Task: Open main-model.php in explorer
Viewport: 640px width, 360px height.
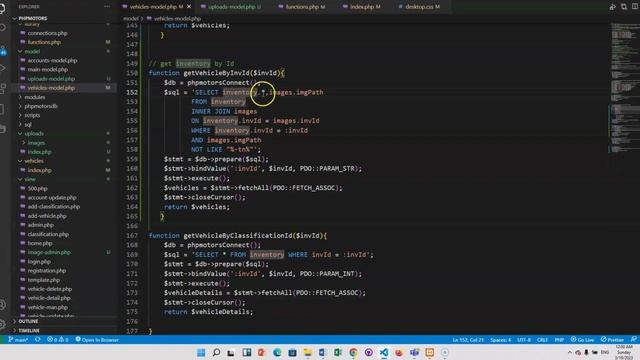Action: (47, 69)
